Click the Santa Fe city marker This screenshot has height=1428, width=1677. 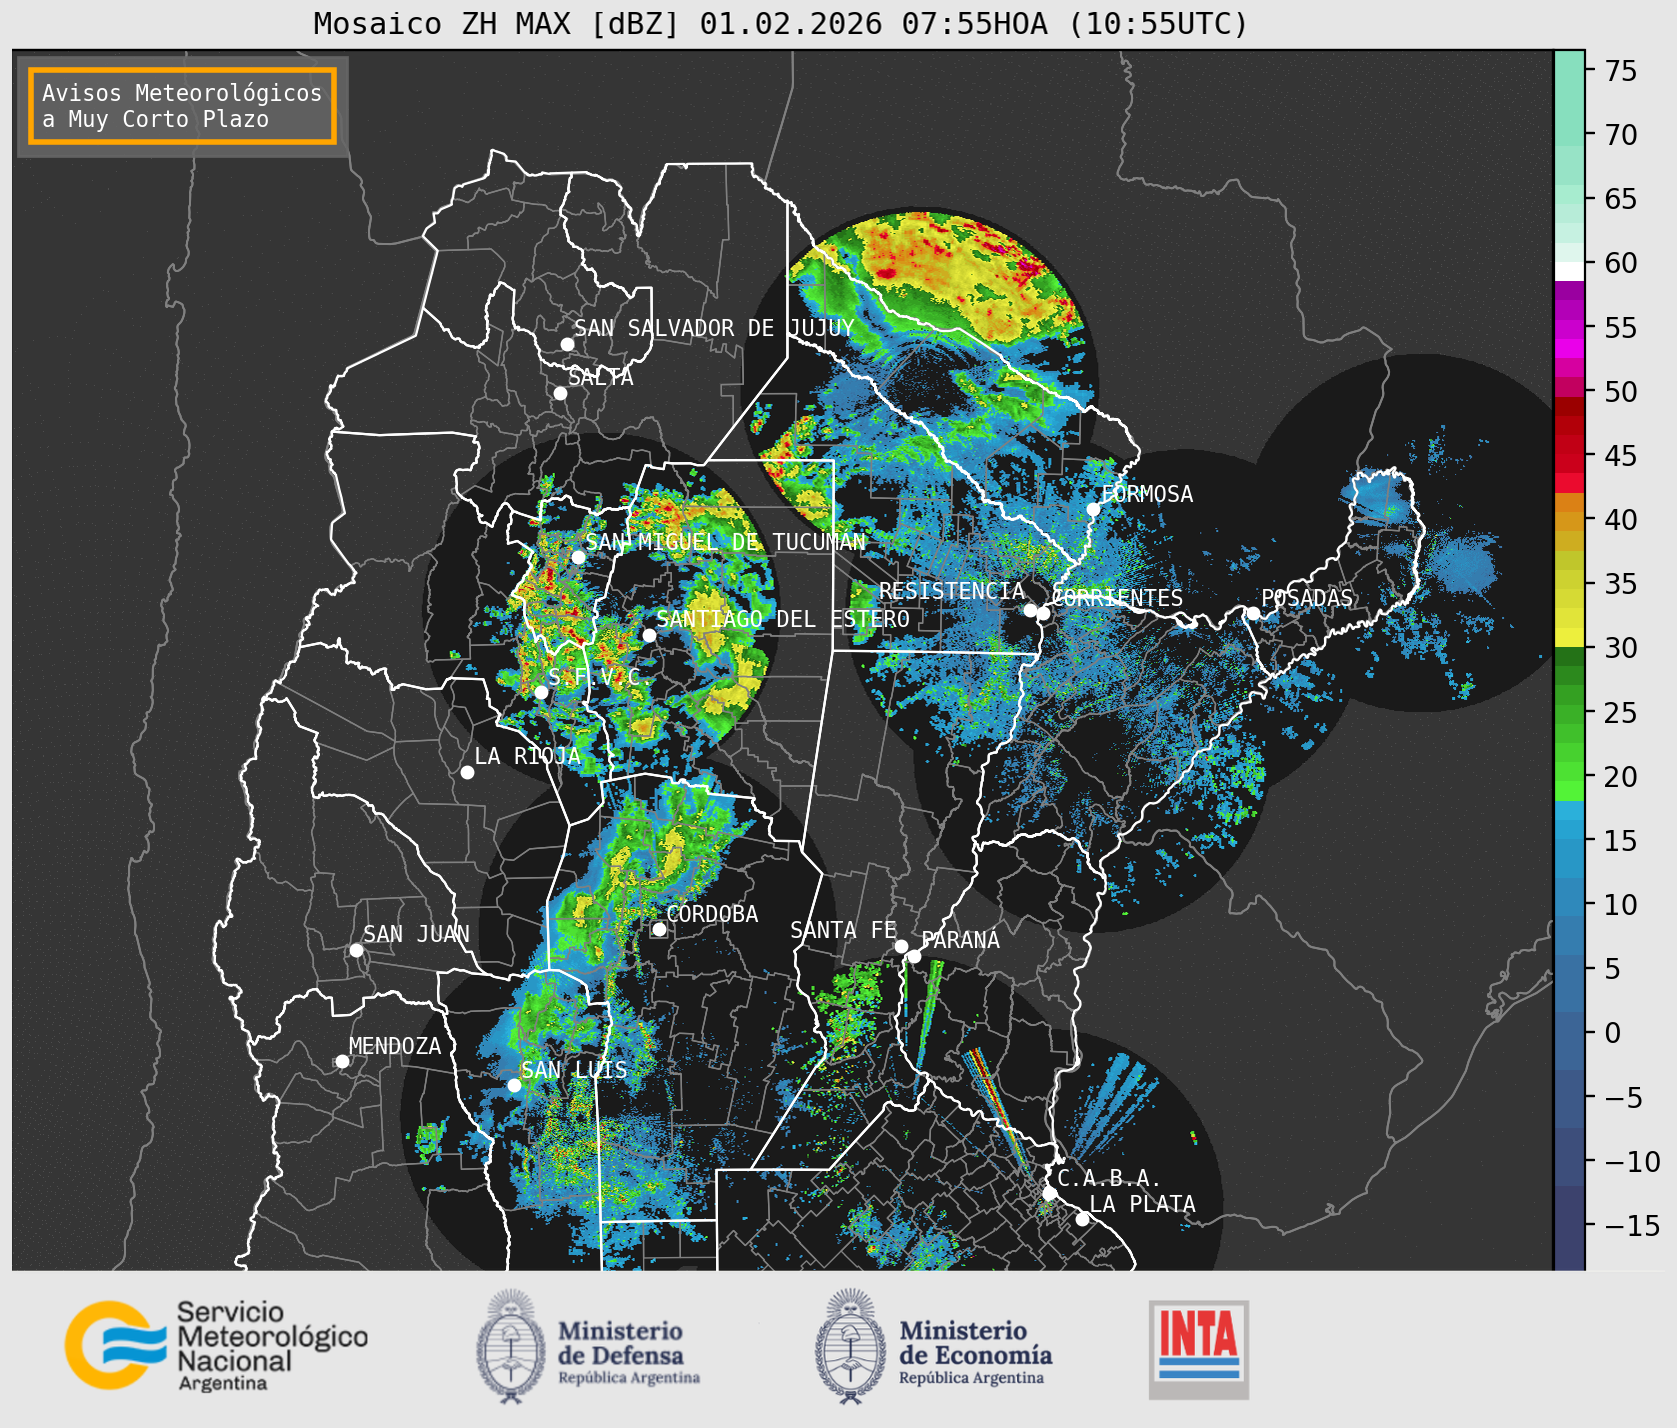point(901,946)
